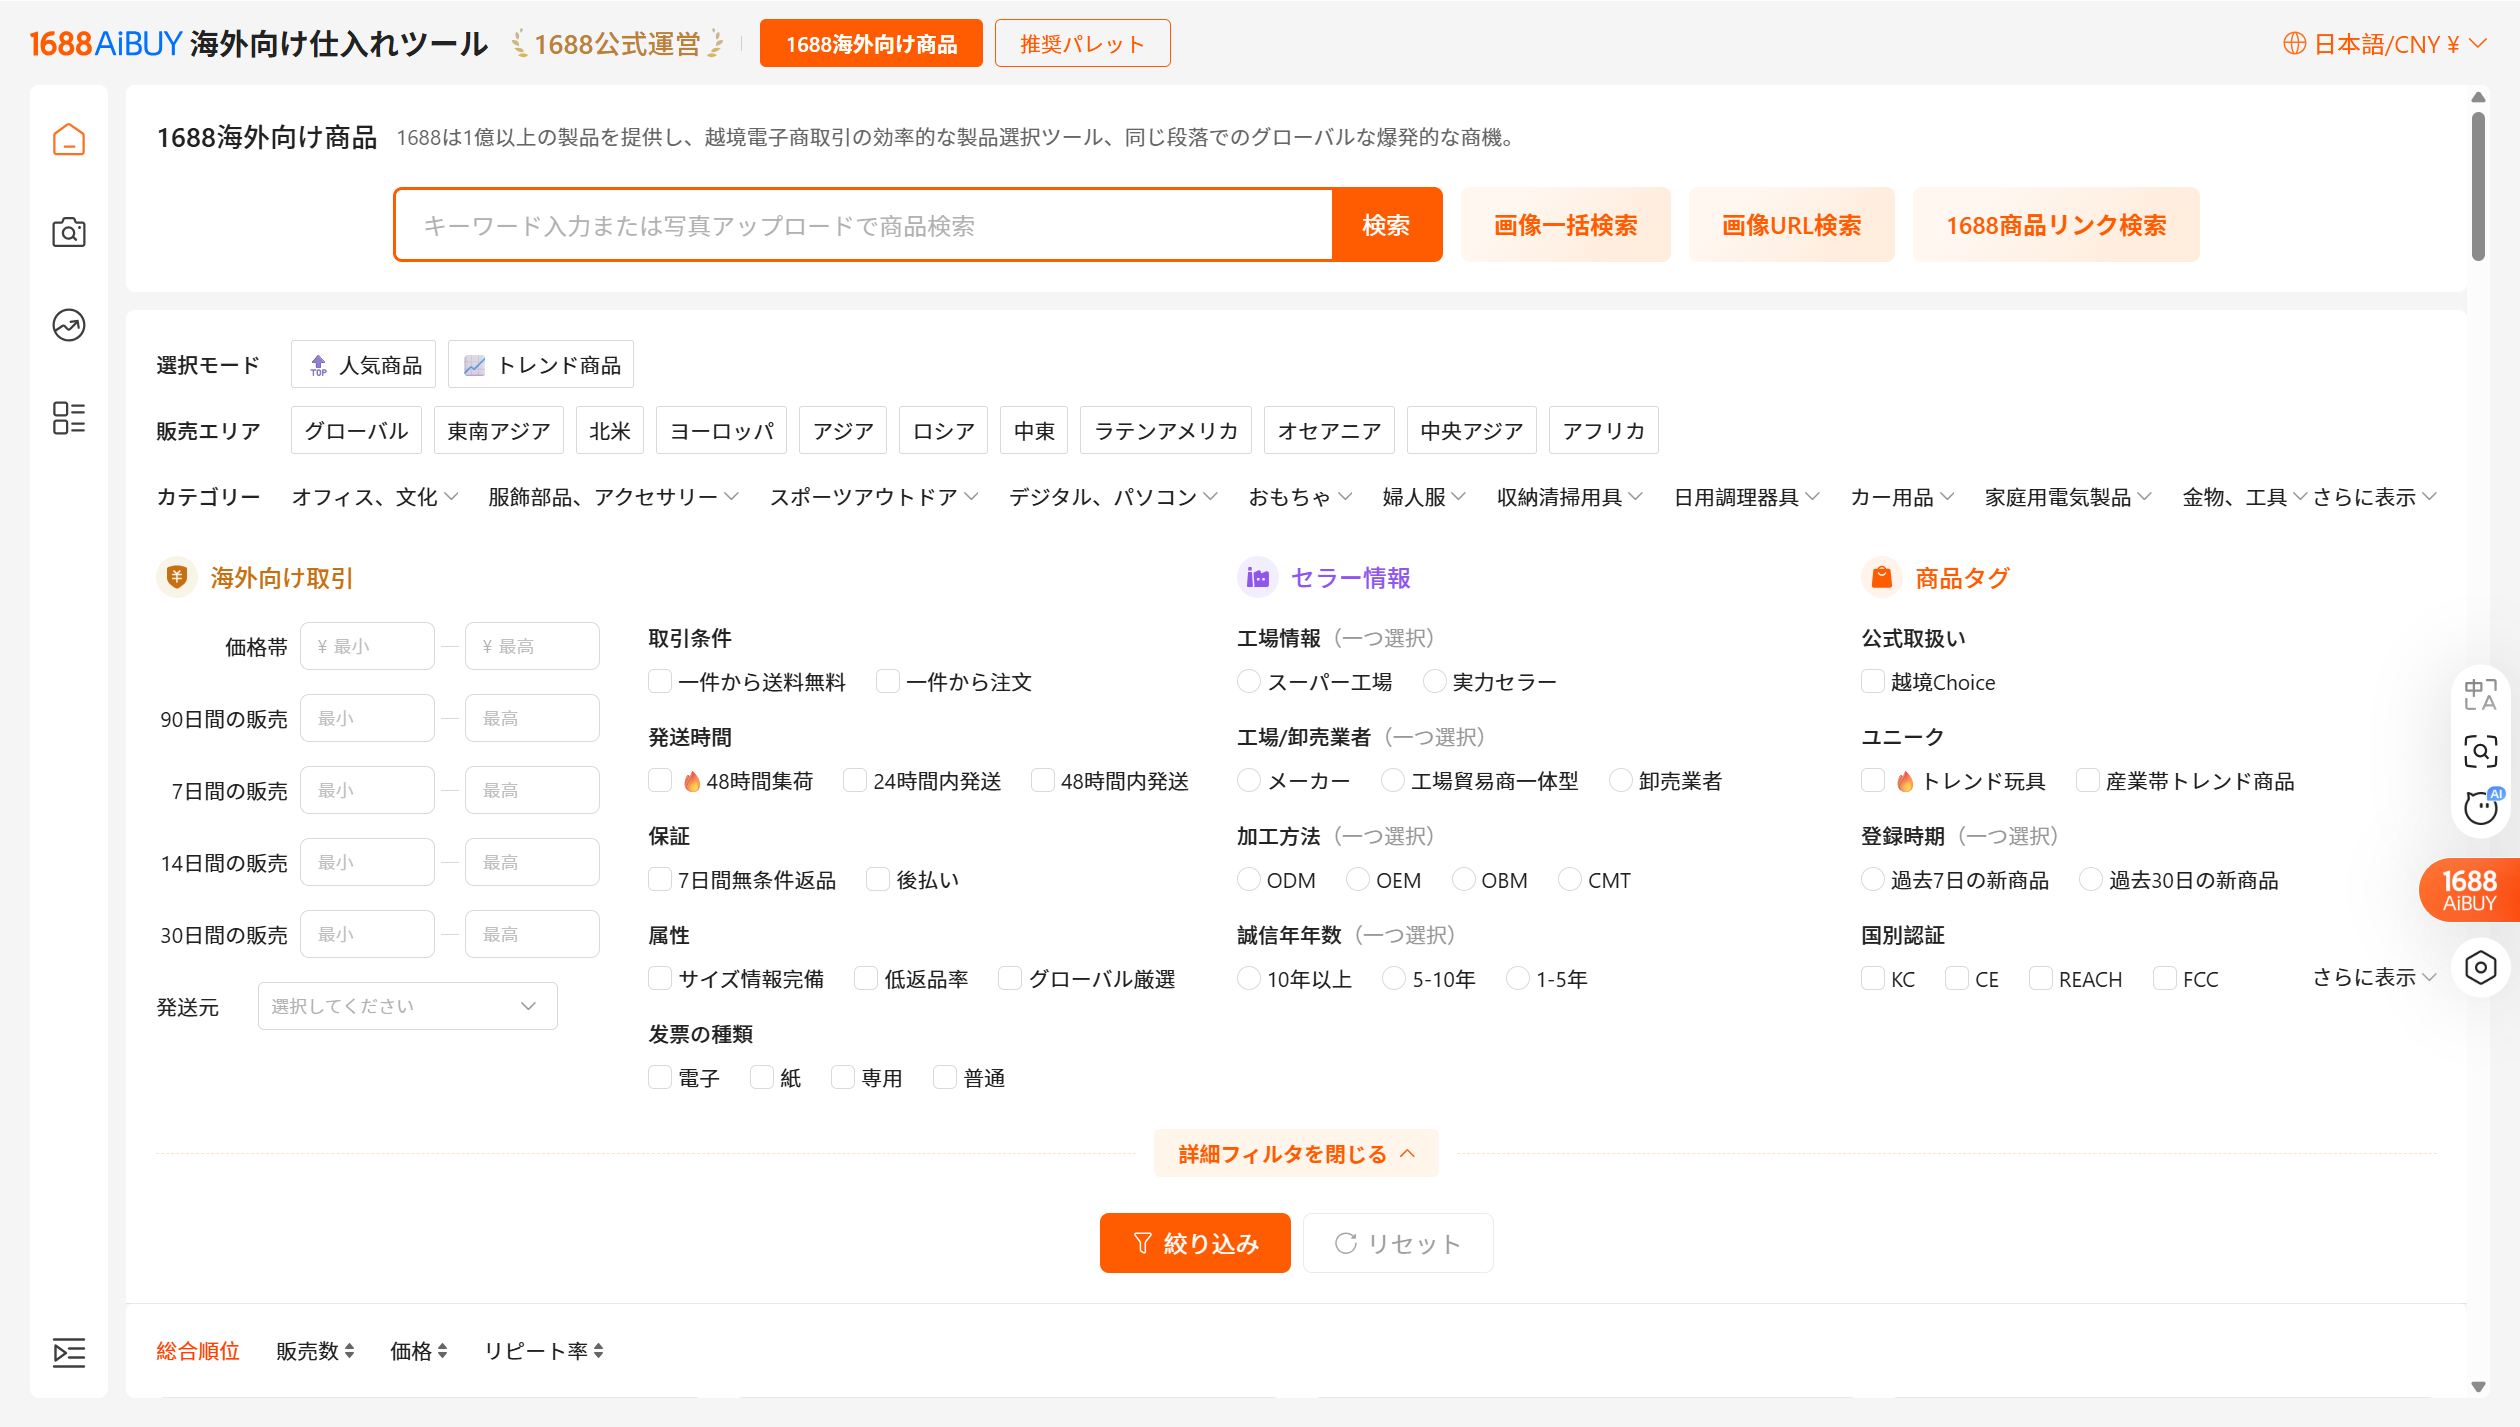Click the translate icon on right panel
The image size is (2520, 1427).
[x=2480, y=694]
